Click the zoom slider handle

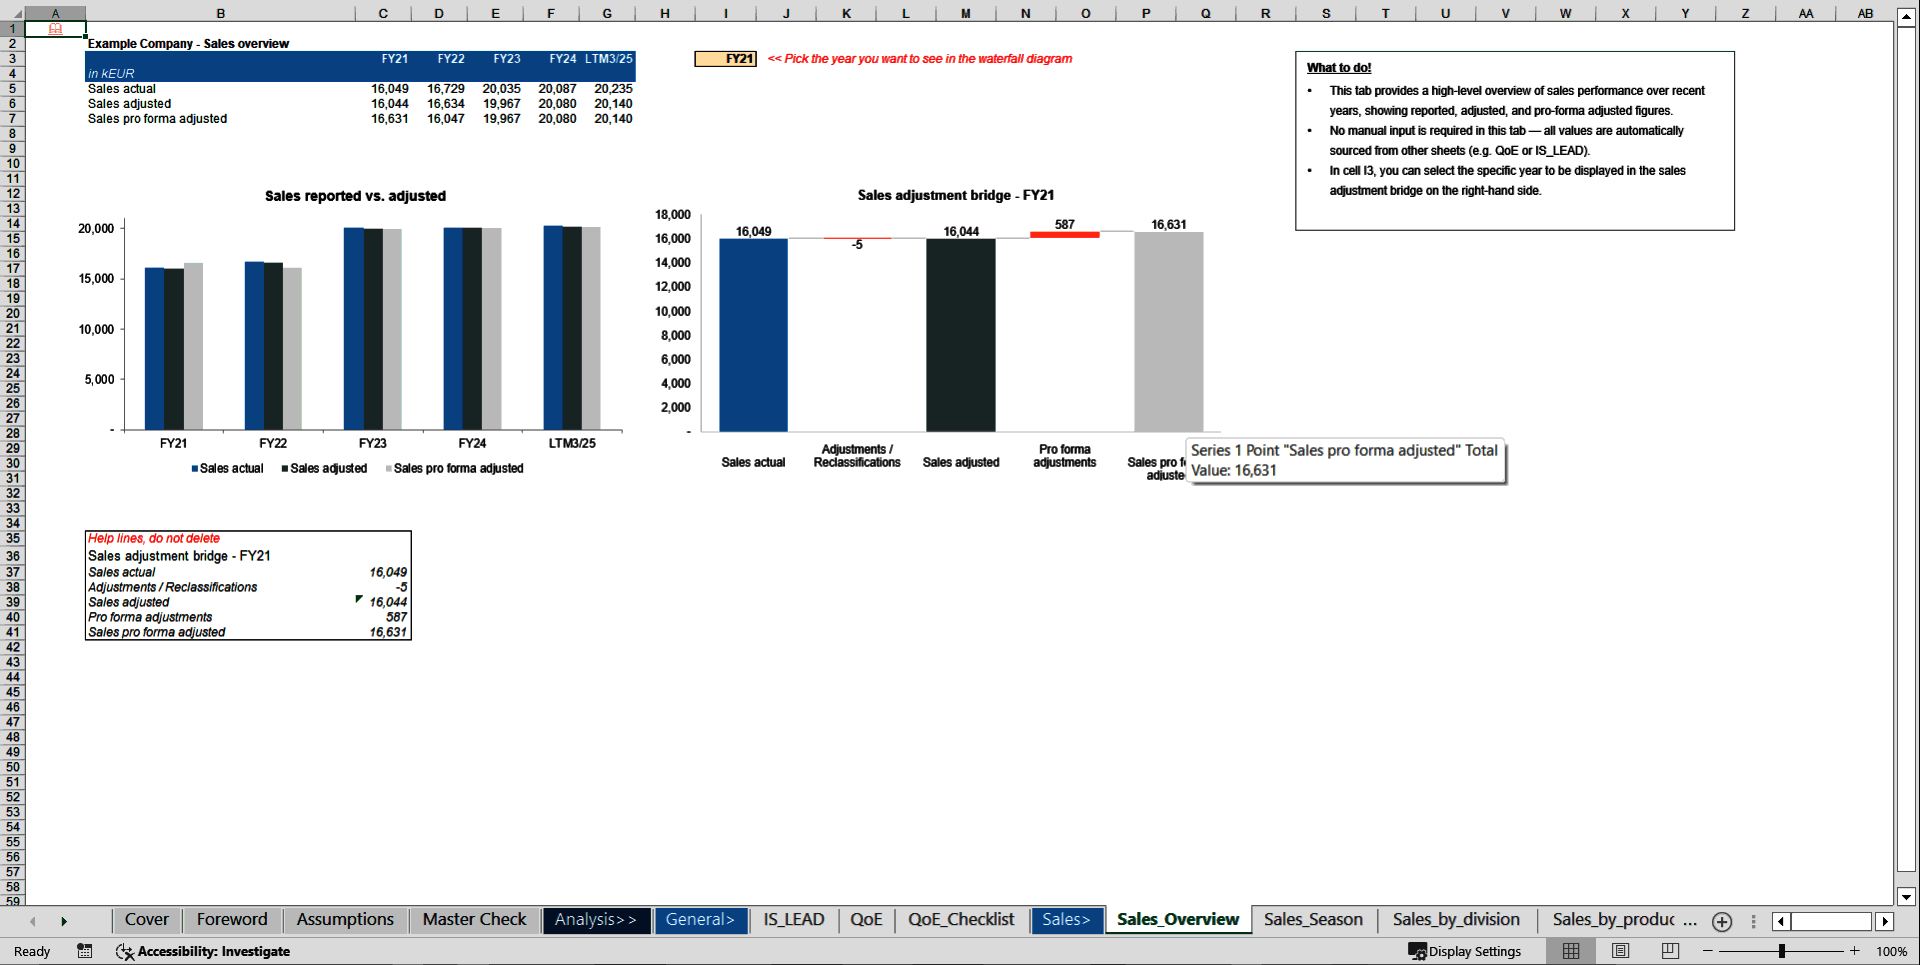click(x=1780, y=951)
